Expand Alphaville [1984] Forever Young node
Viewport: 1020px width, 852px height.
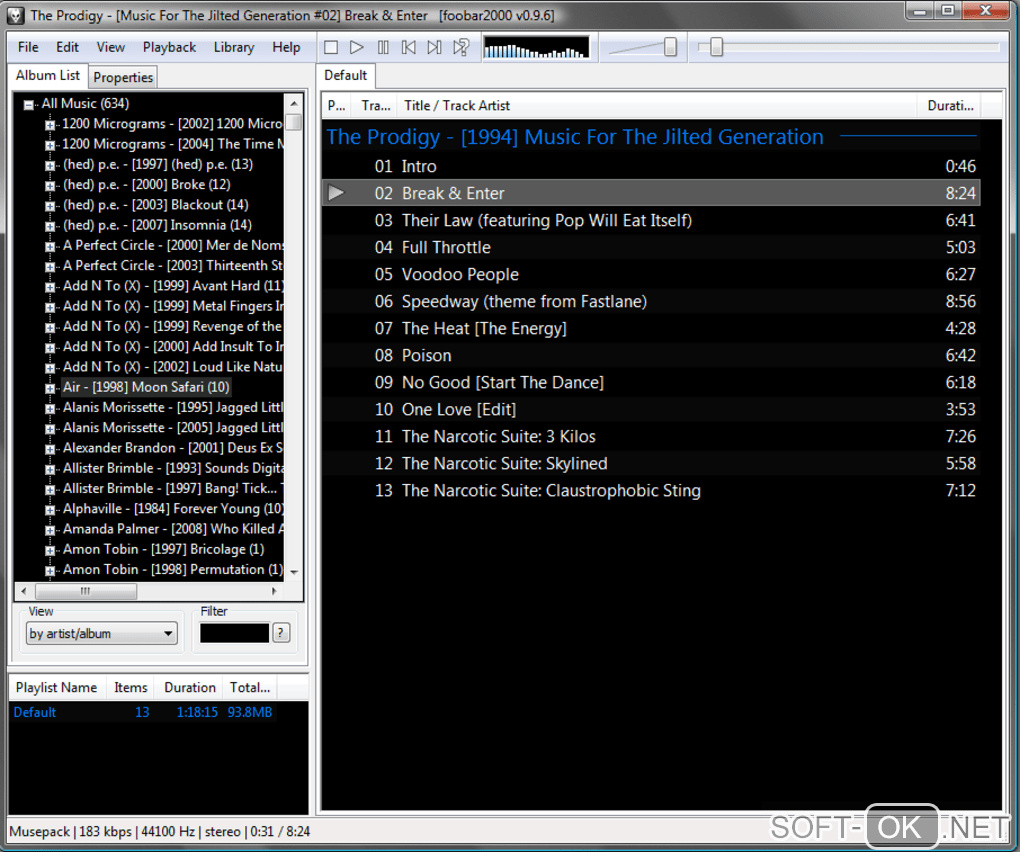[49, 509]
